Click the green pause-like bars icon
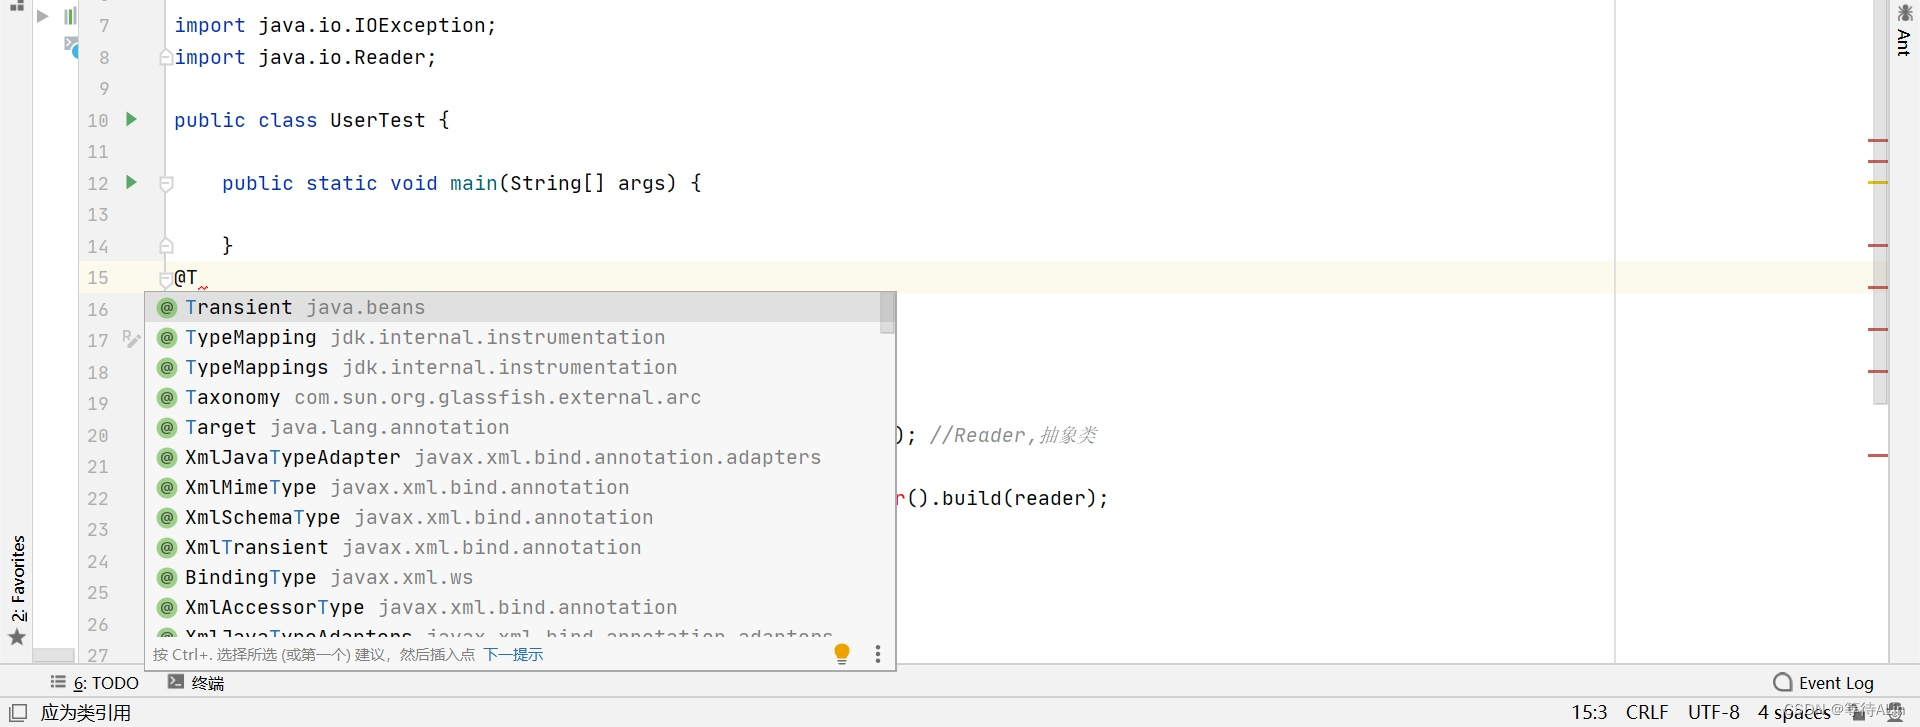The height and width of the screenshot is (727, 1920). point(70,16)
